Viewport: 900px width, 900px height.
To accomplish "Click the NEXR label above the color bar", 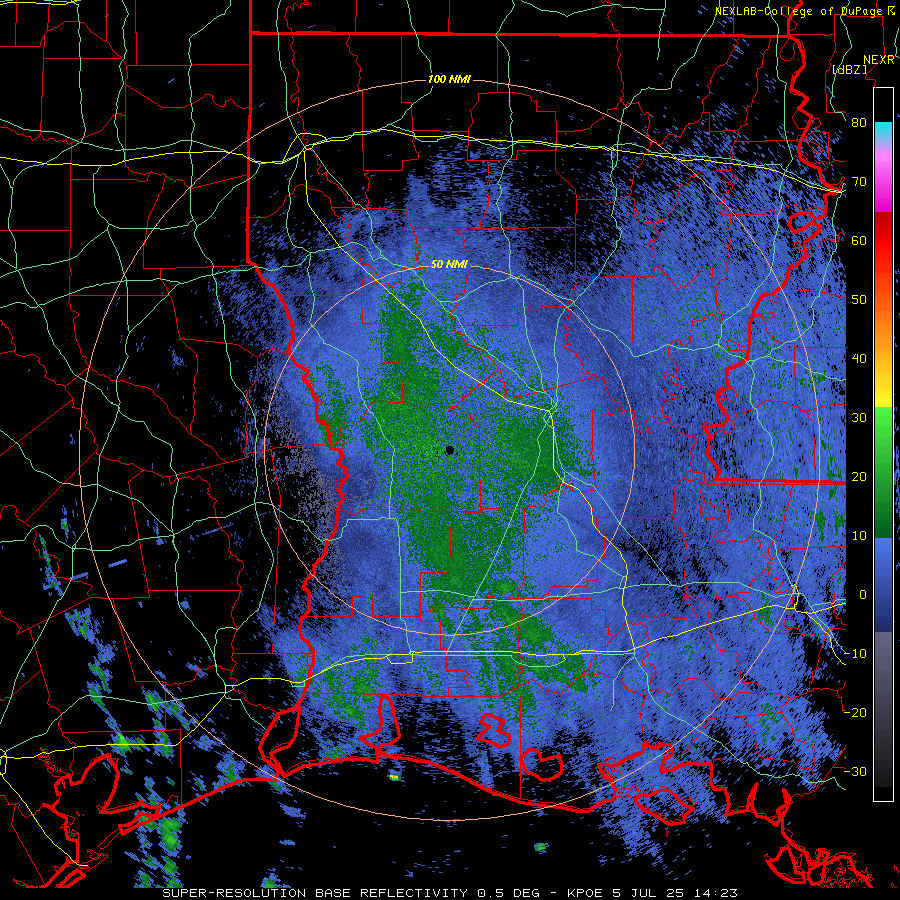I will point(879,60).
